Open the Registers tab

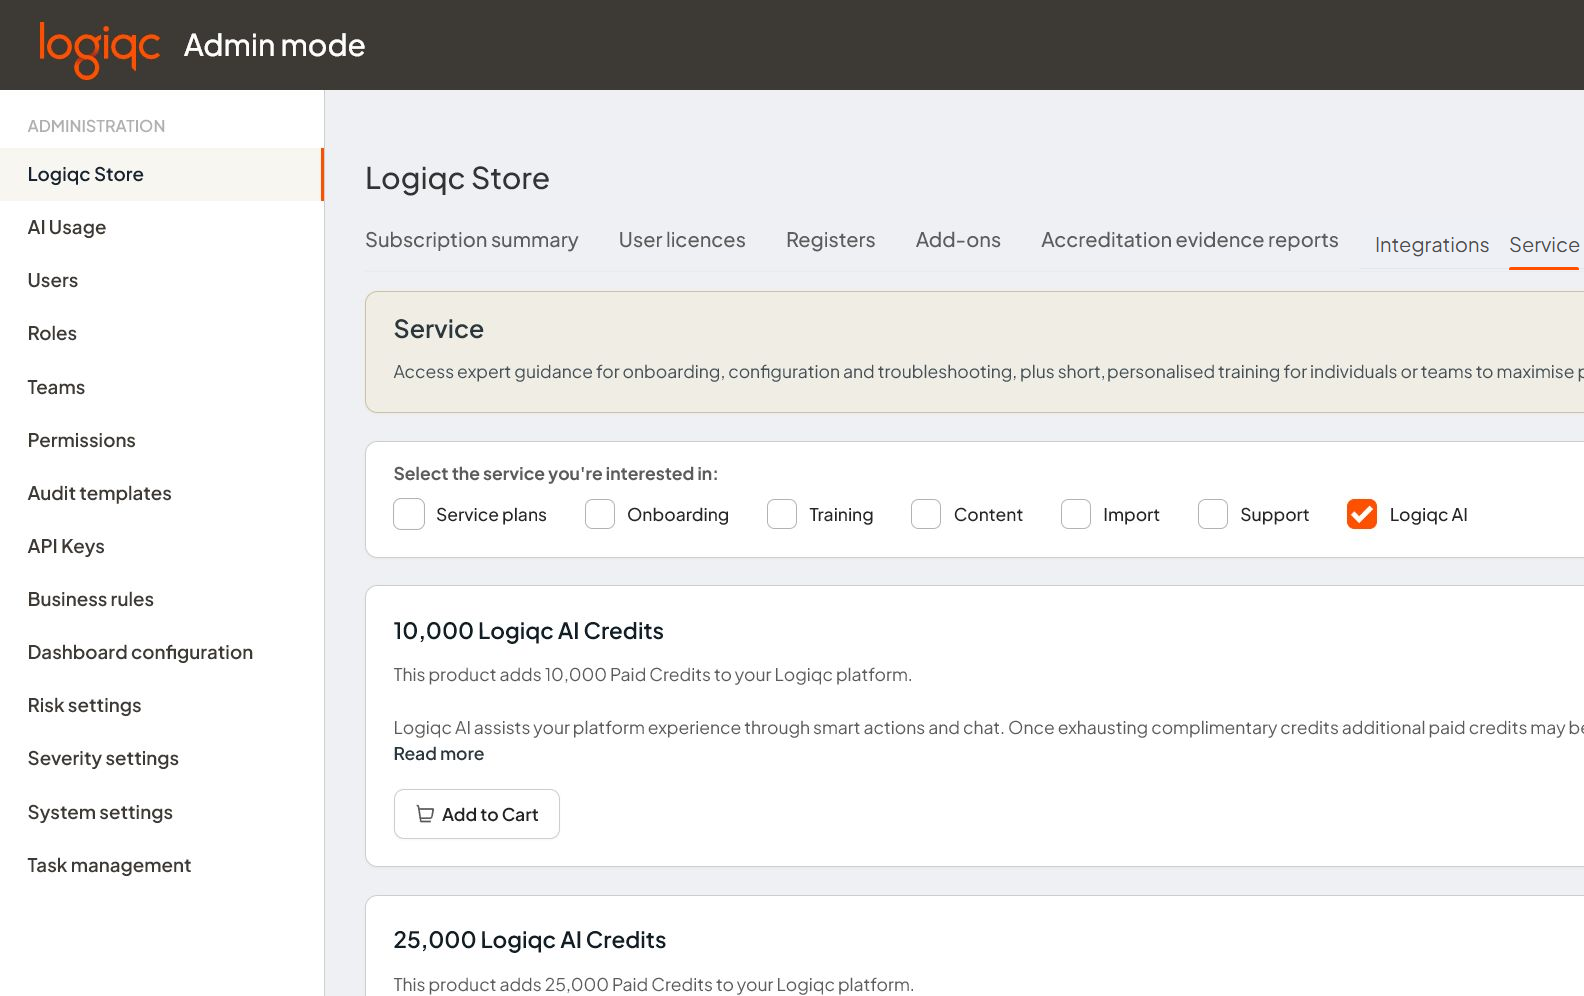pos(830,240)
